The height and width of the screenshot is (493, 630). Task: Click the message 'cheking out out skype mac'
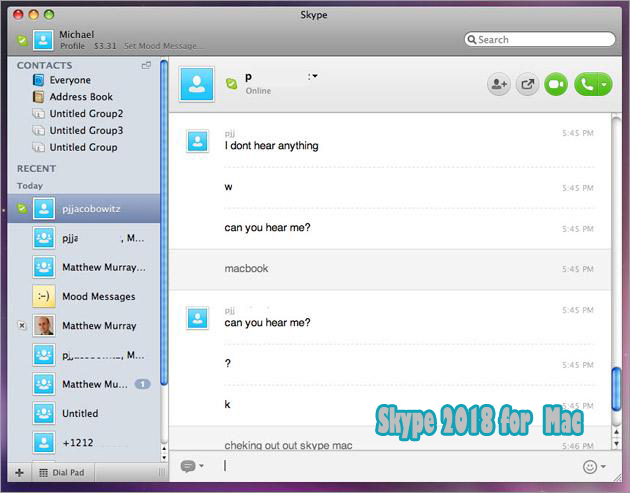click(288, 445)
